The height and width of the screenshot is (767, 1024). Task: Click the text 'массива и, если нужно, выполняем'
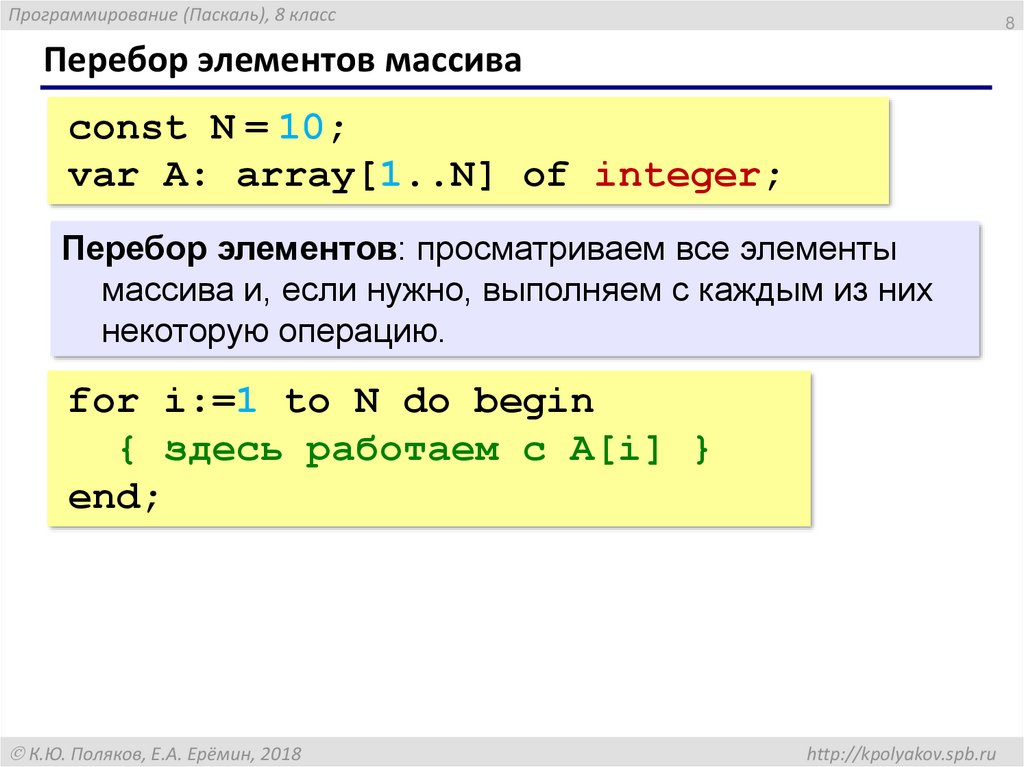pyautogui.click(x=381, y=291)
